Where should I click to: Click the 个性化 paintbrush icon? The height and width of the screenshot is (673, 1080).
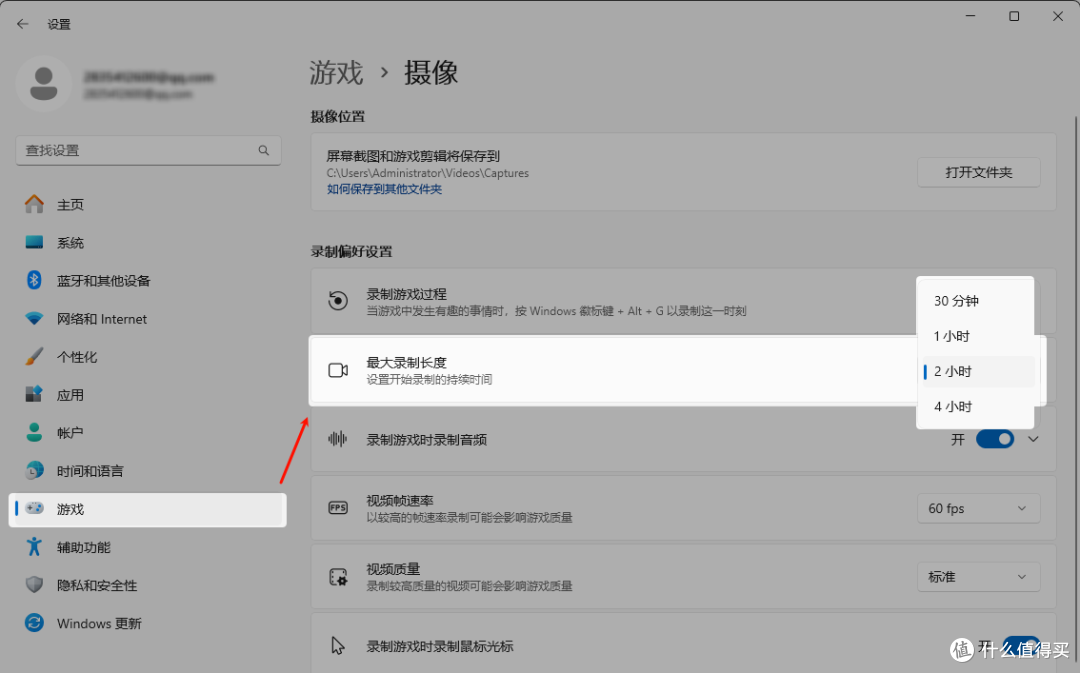click(34, 356)
